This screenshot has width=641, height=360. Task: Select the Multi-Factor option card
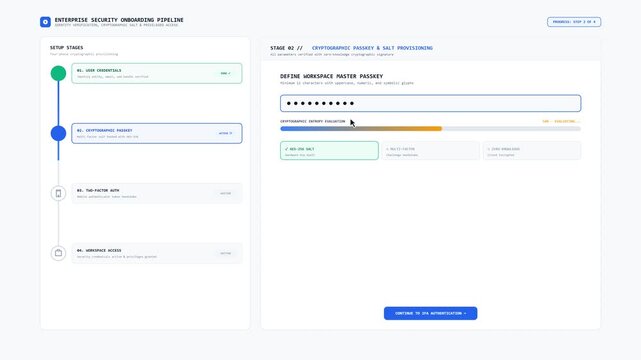[430, 151]
